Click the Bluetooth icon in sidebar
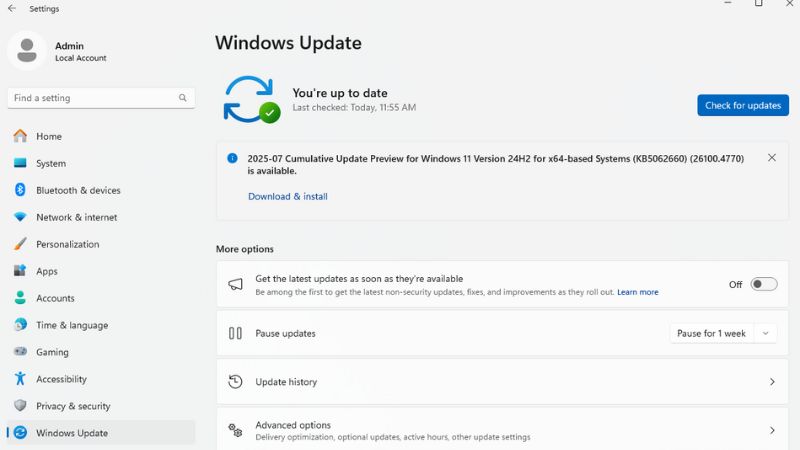The image size is (800, 450). click(x=20, y=190)
